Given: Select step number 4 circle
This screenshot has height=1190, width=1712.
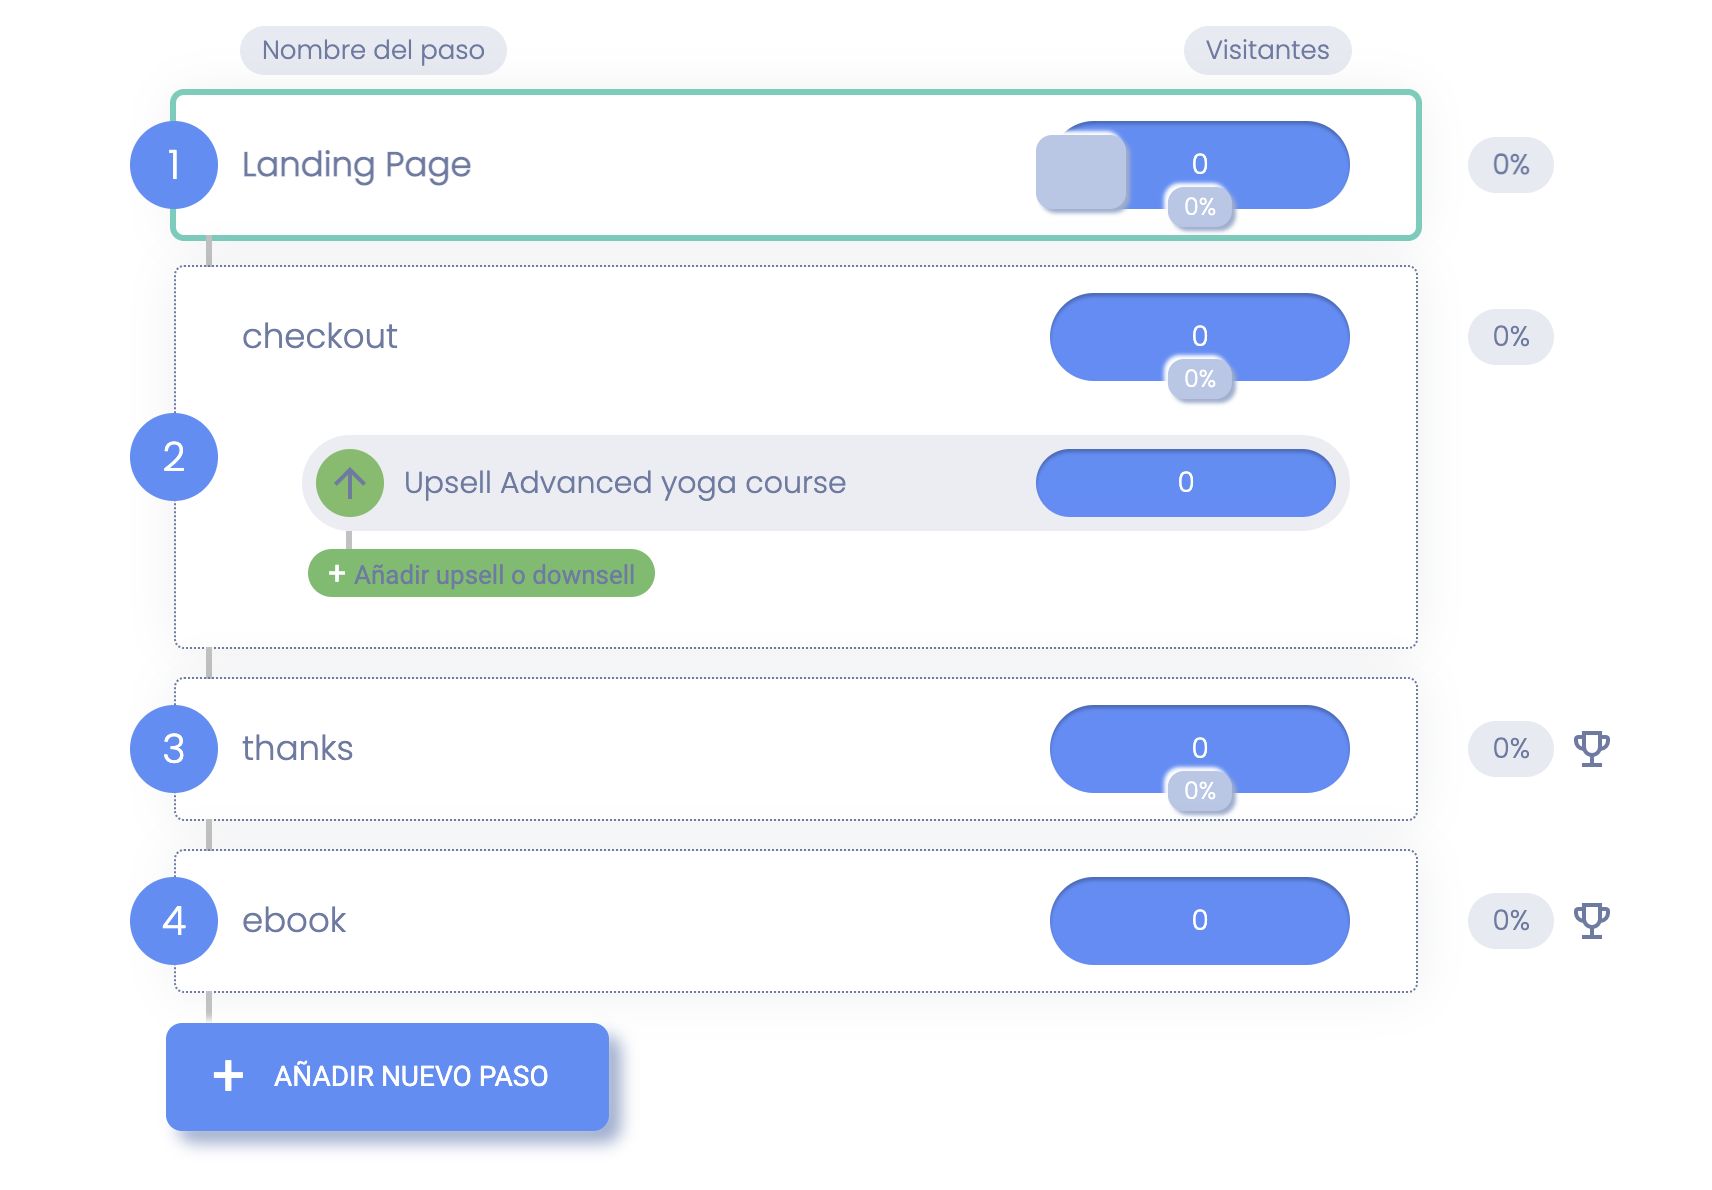Looking at the screenshot, I should 174,921.
